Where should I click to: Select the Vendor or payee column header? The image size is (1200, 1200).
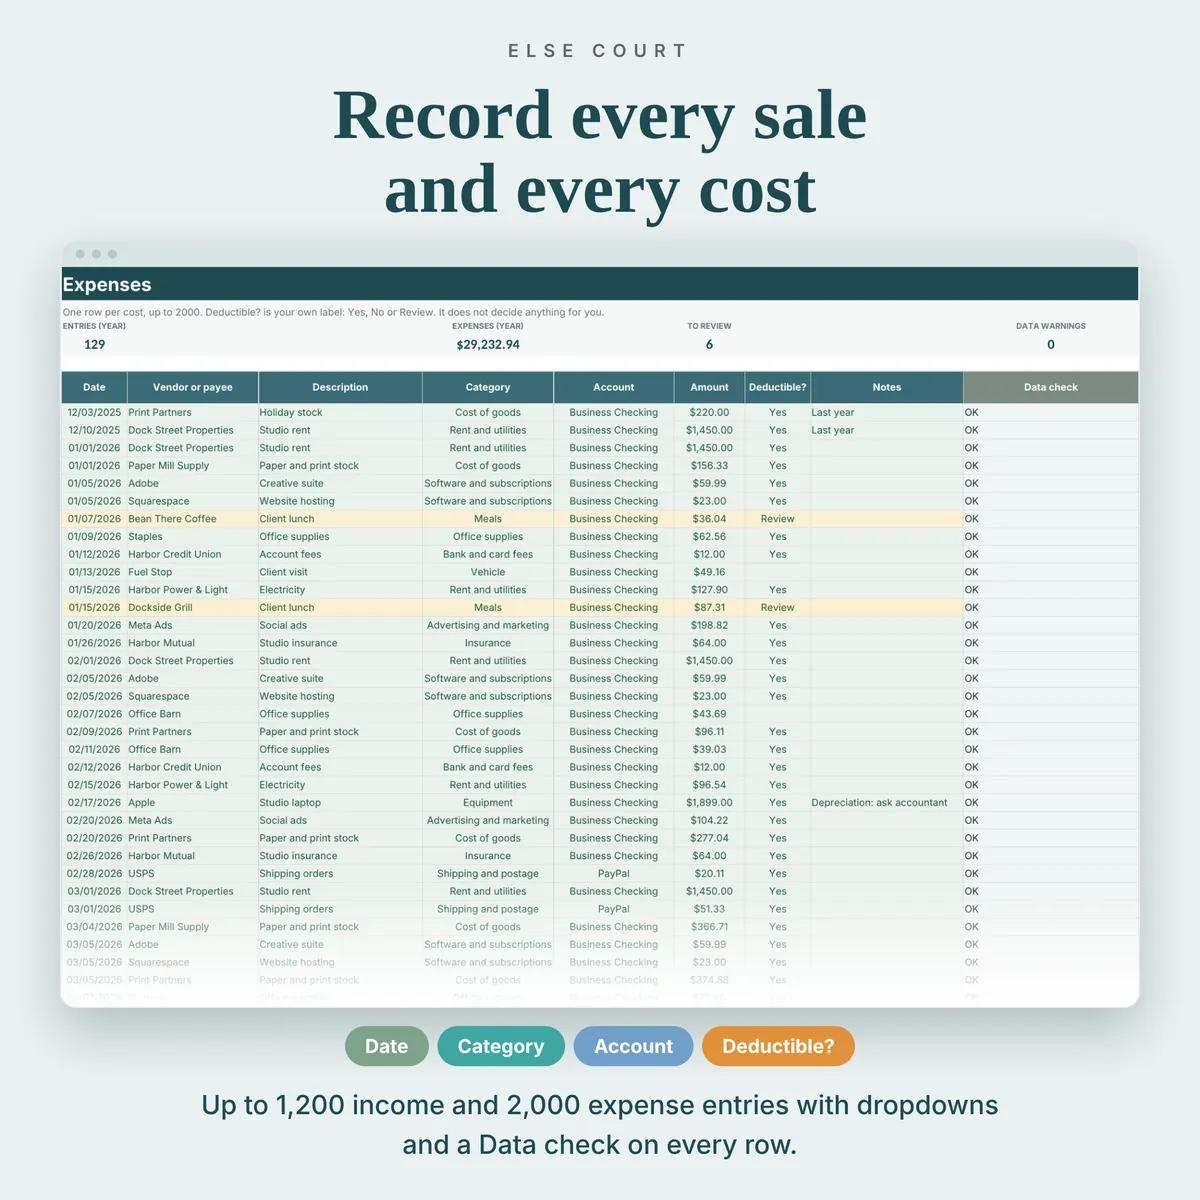(192, 387)
